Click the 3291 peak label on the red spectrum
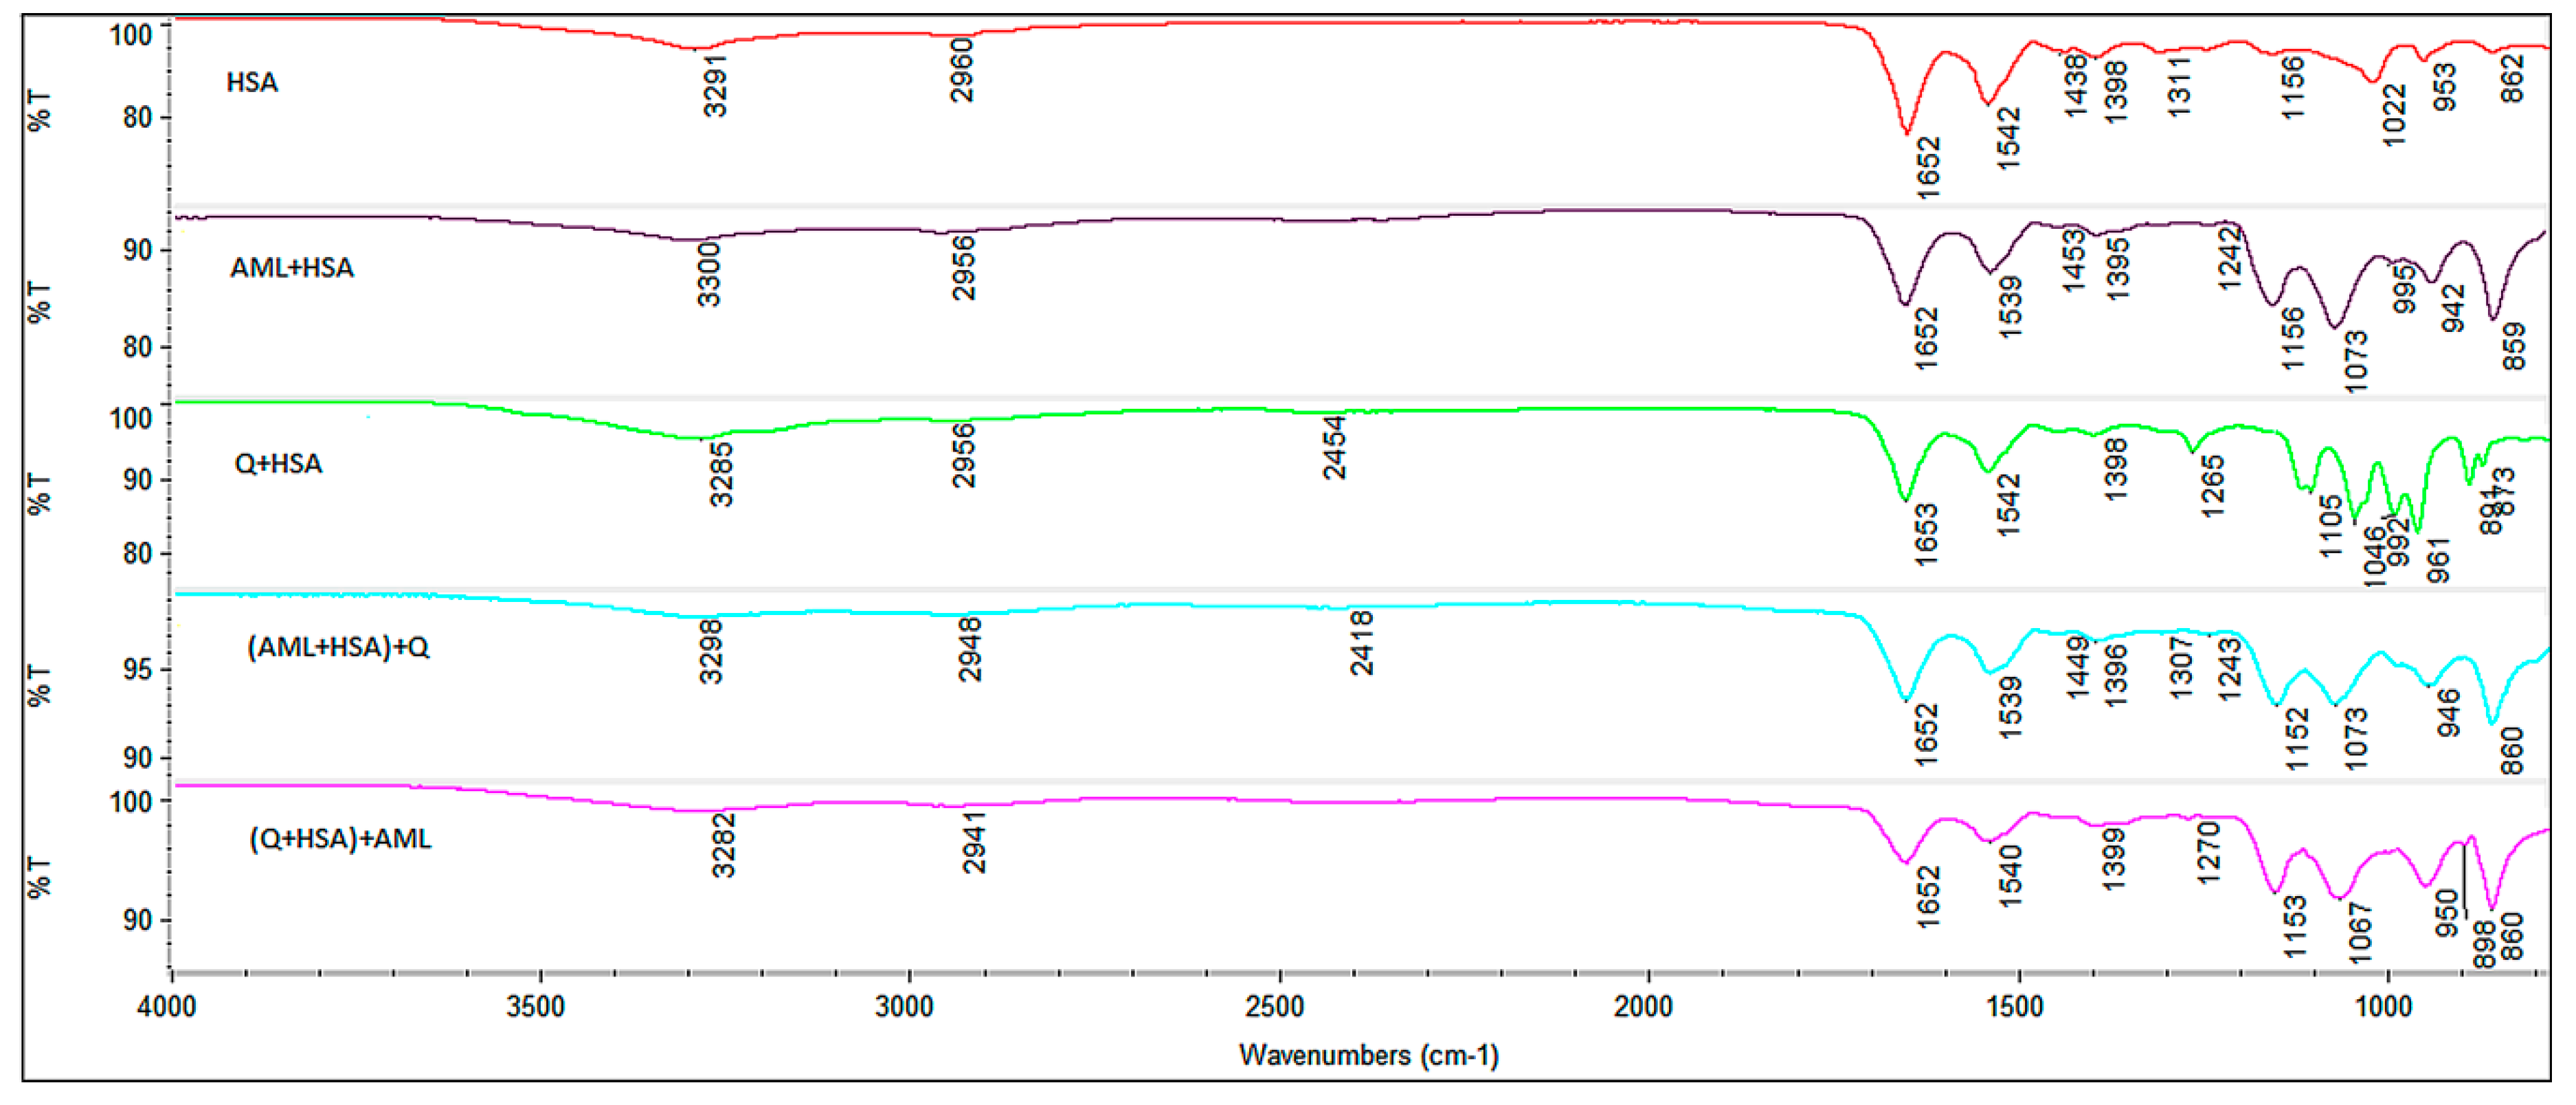Screen dimensions: 2576x1105 (716, 86)
